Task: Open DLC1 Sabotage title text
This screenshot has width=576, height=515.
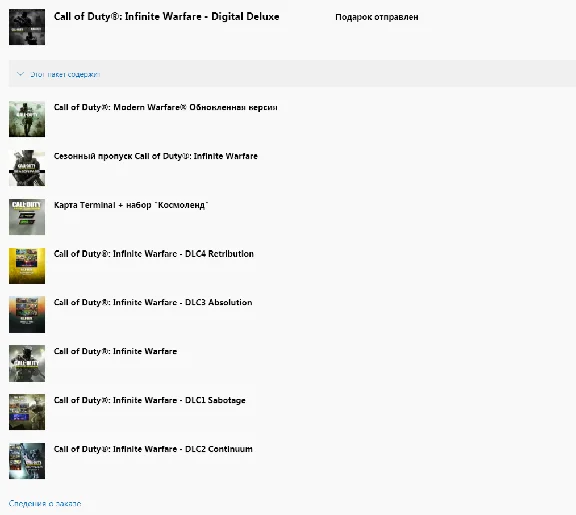Action: click(x=150, y=400)
